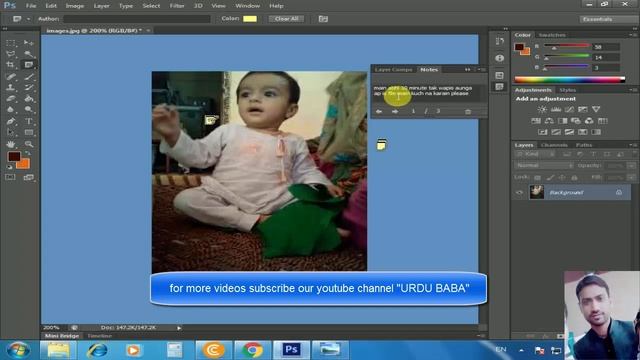Toggle Quick Mask mode

coord(10,177)
